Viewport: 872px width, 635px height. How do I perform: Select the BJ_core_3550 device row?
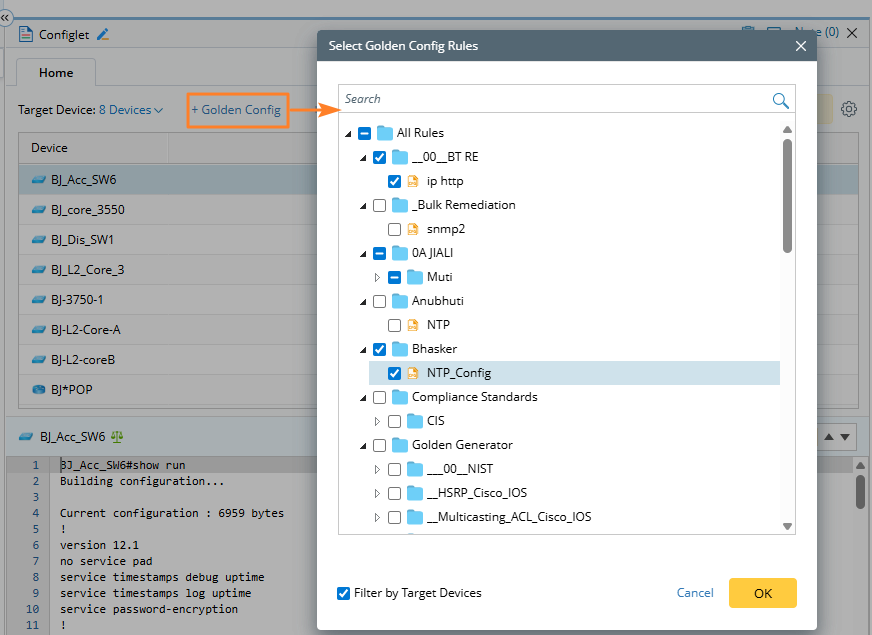click(88, 210)
